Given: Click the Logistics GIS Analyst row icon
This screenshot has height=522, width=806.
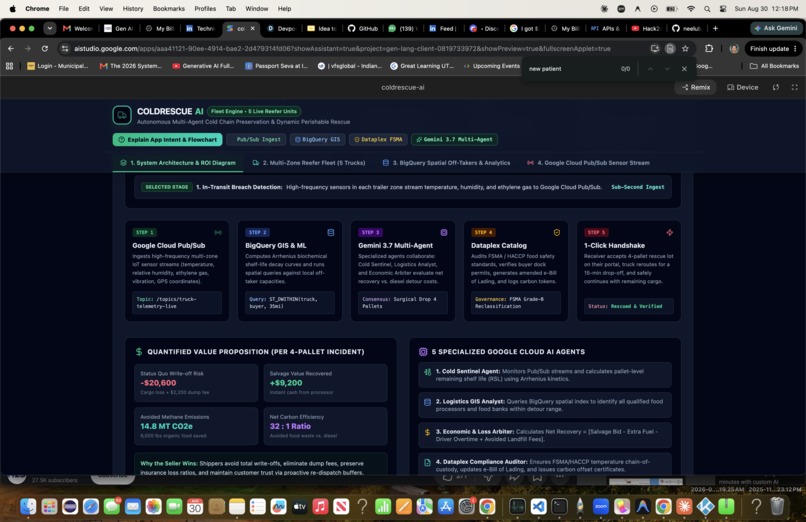Looking at the screenshot, I should [427, 402].
